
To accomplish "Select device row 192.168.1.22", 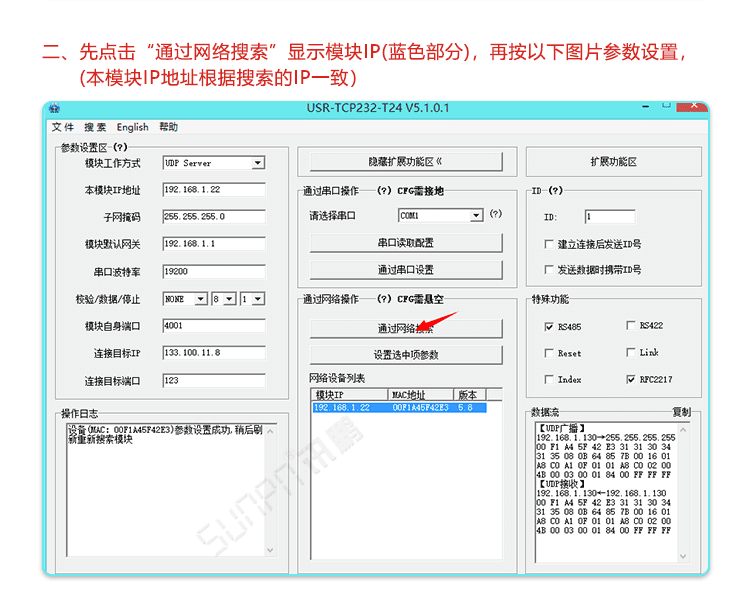I will pyautogui.click(x=399, y=407).
